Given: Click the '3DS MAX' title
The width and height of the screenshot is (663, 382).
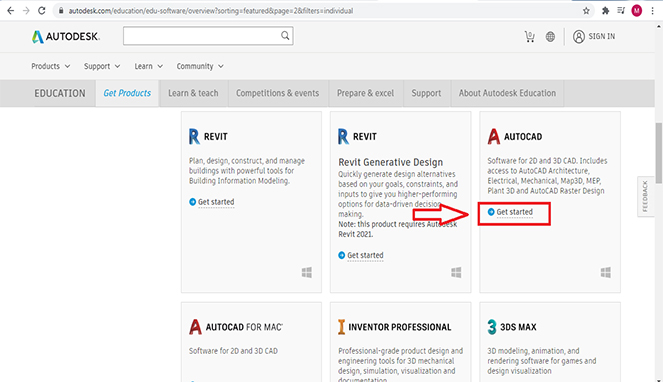Looking at the screenshot, I should [x=518, y=327].
